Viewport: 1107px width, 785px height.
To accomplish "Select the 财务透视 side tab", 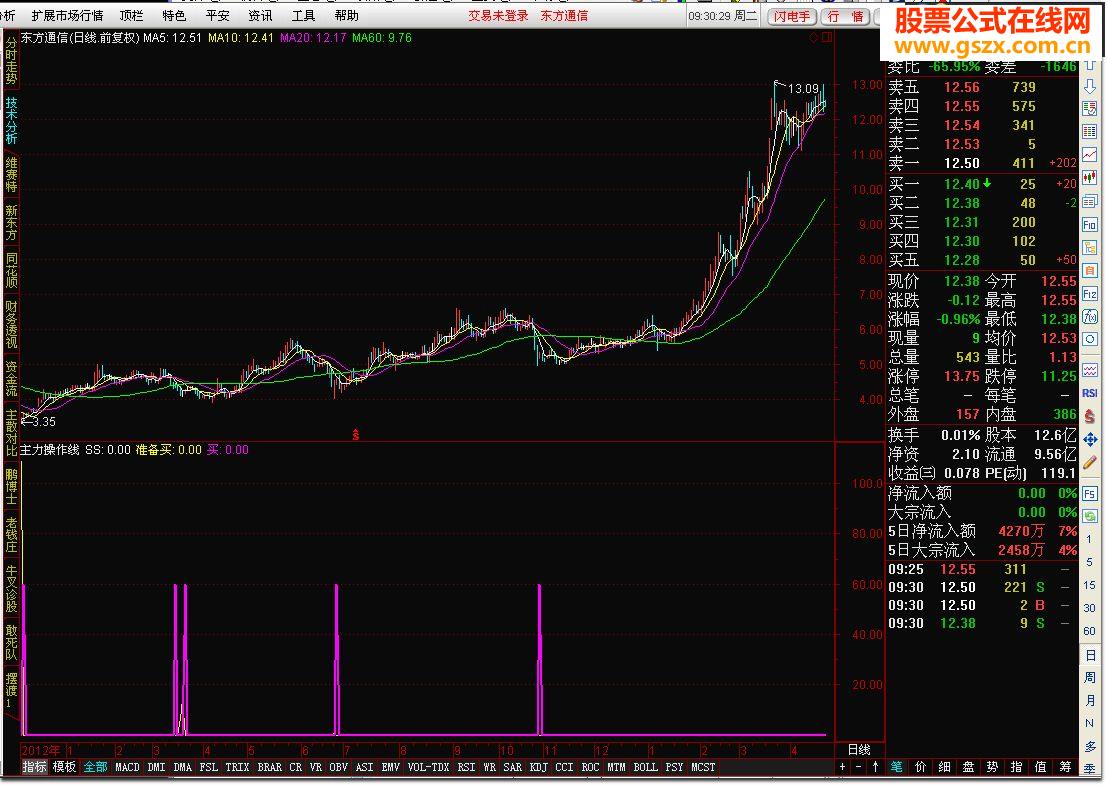I will [11, 324].
